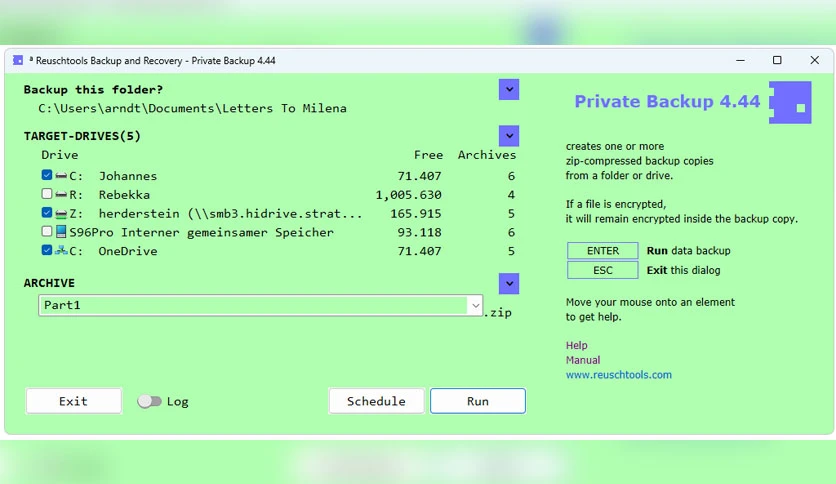Click the free space value 93.118

420,232
